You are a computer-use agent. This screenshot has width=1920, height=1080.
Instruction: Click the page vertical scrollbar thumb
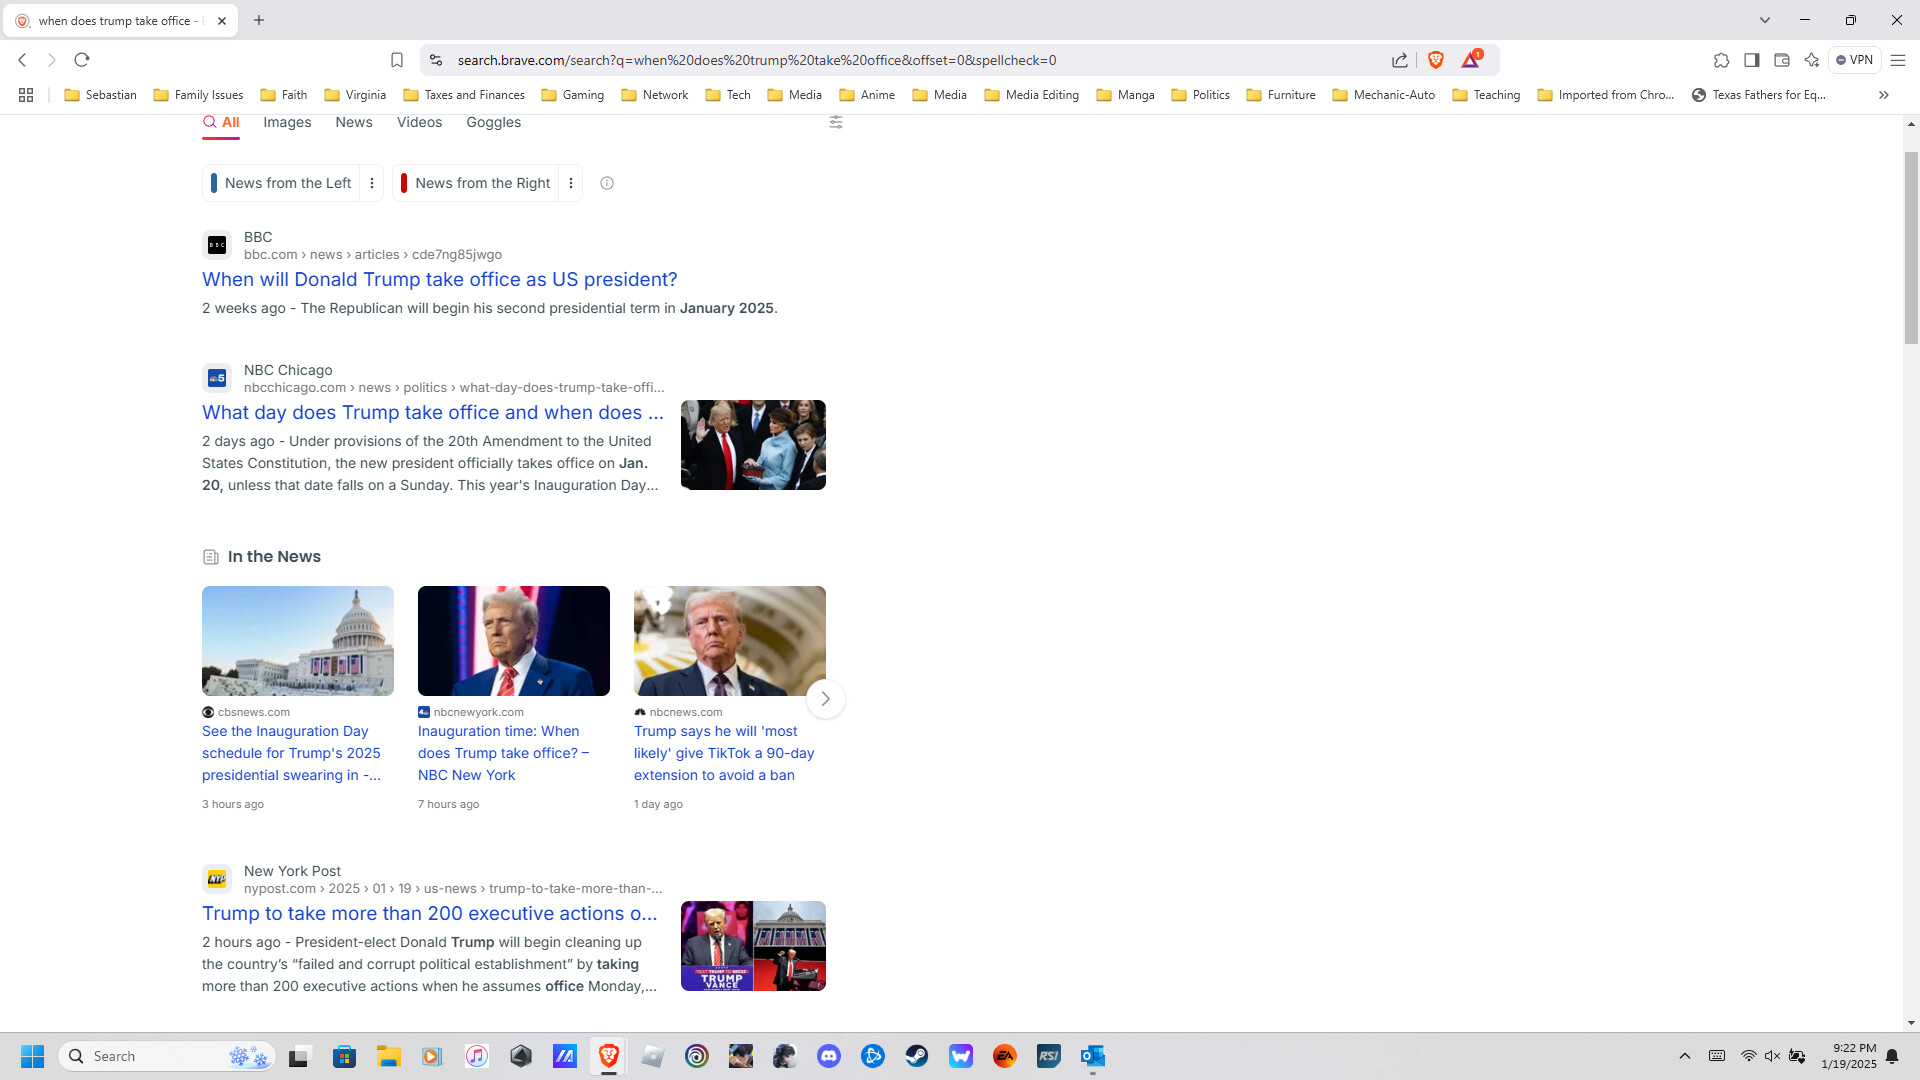(1911, 247)
